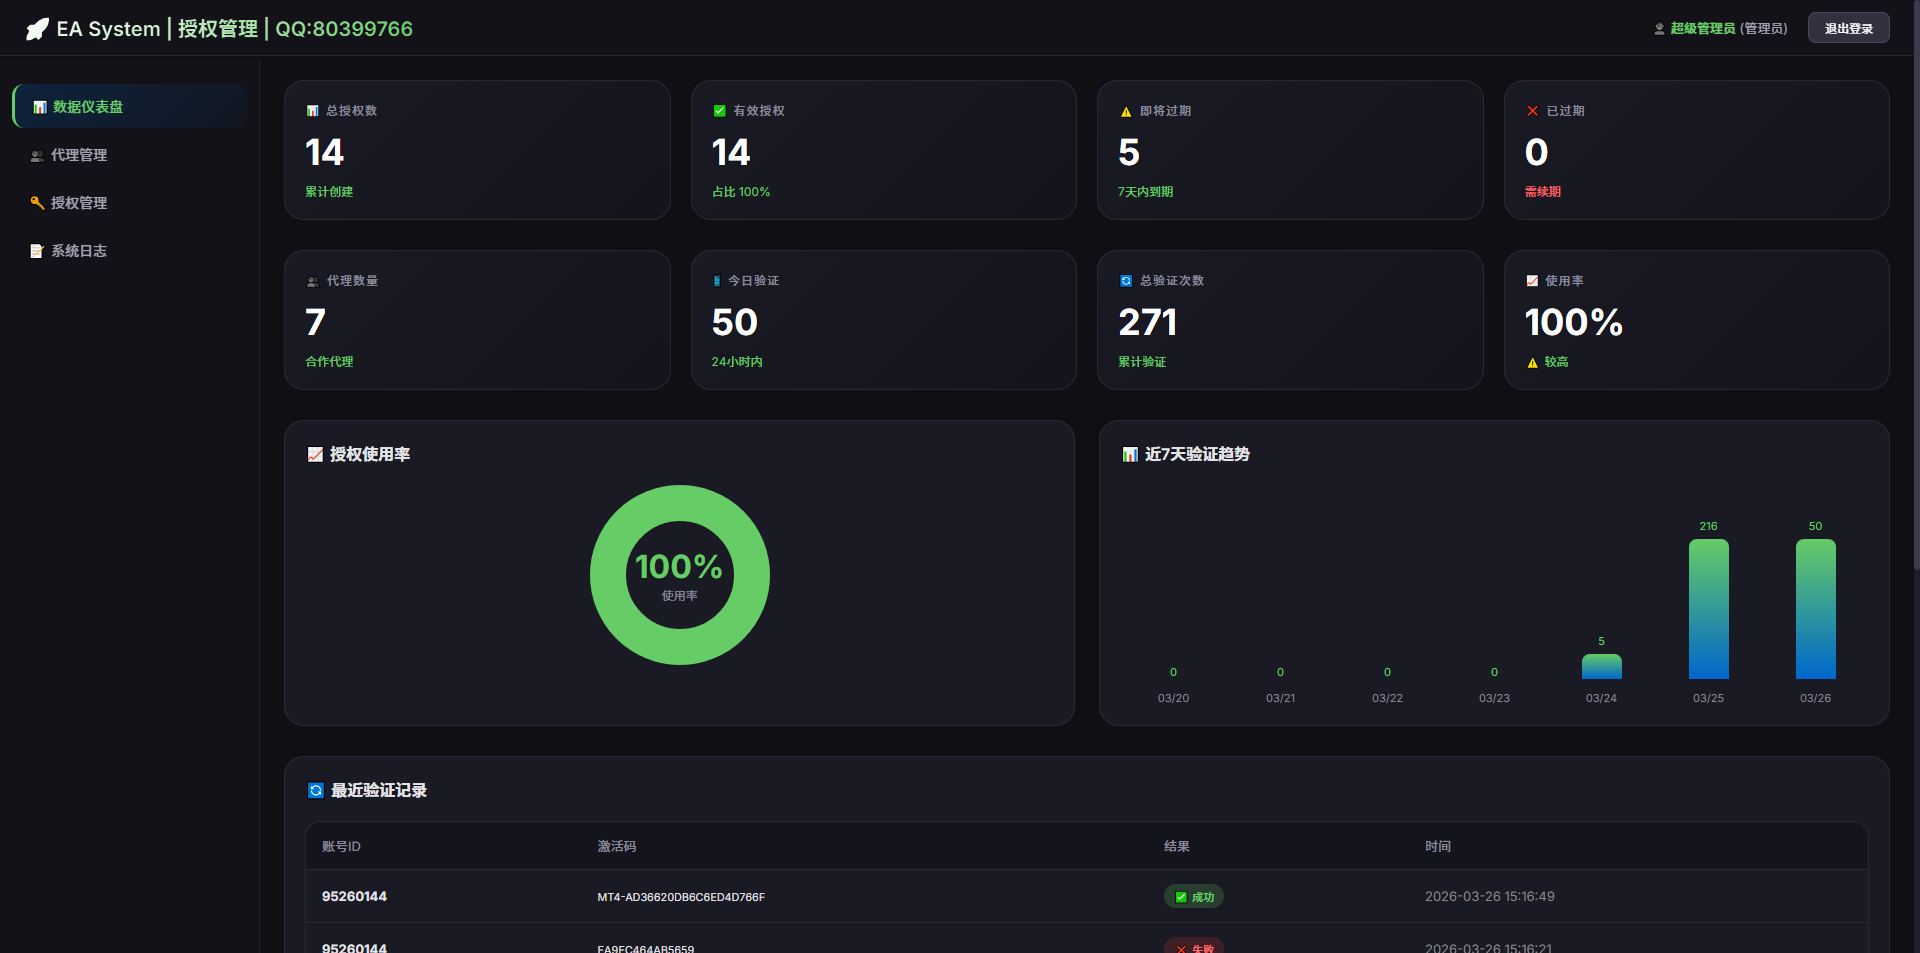The height and width of the screenshot is (953, 1920).
Task: Open 代理管理 in the sidebar
Action: coord(130,155)
